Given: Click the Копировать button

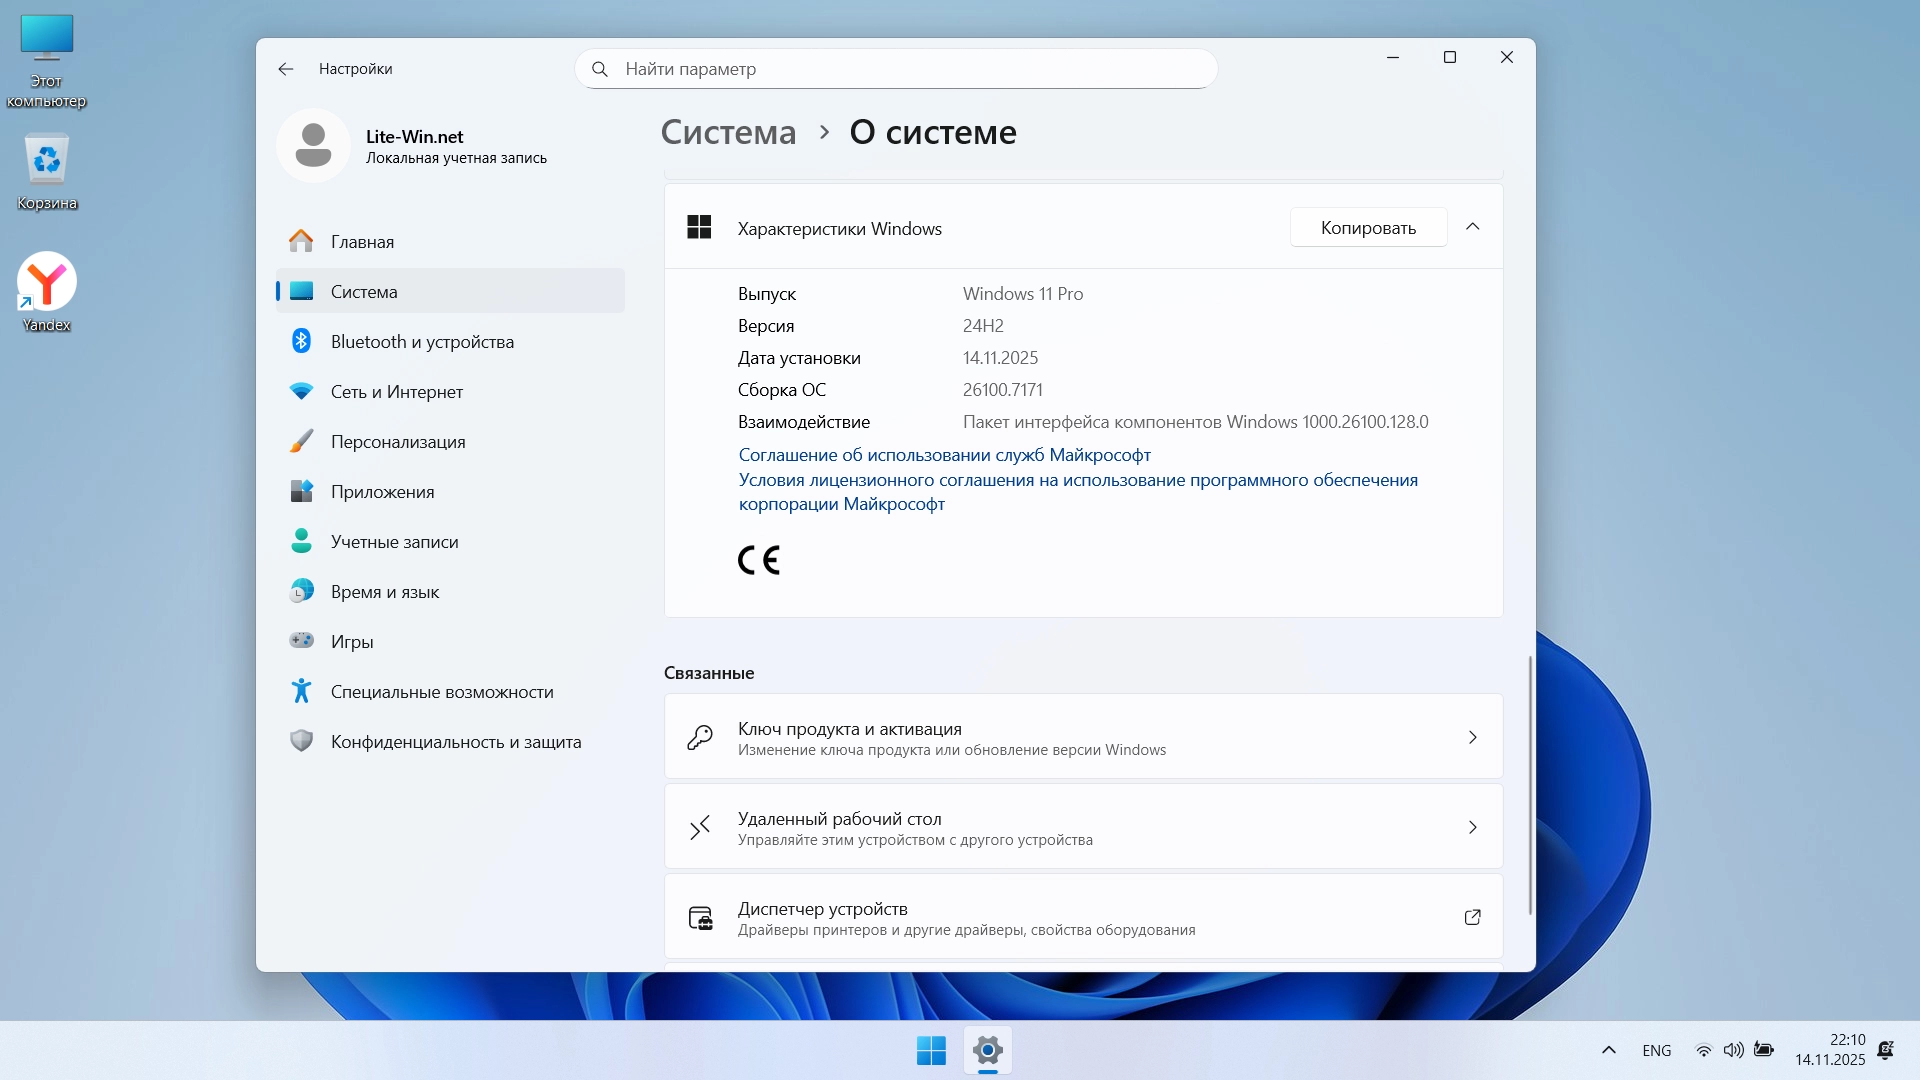Looking at the screenshot, I should (1367, 228).
